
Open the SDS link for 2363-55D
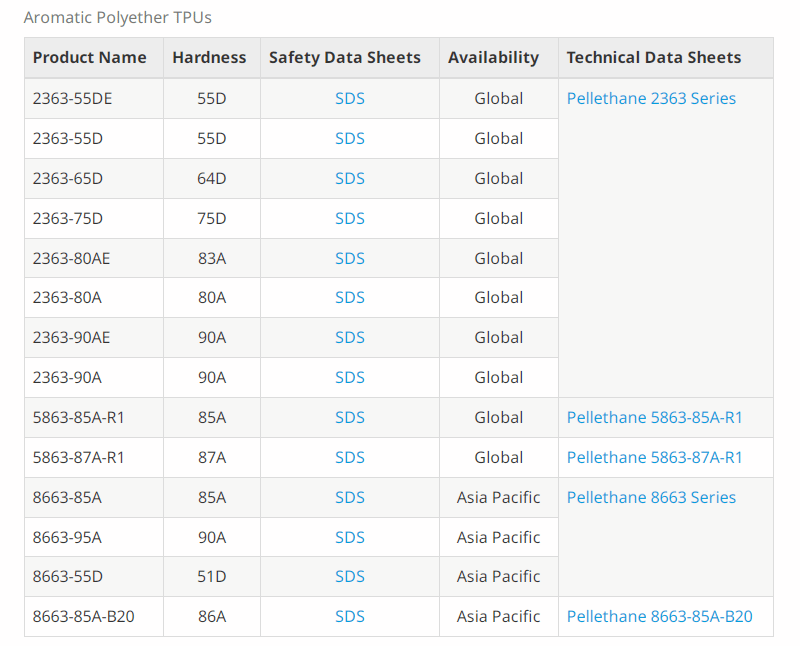349,138
